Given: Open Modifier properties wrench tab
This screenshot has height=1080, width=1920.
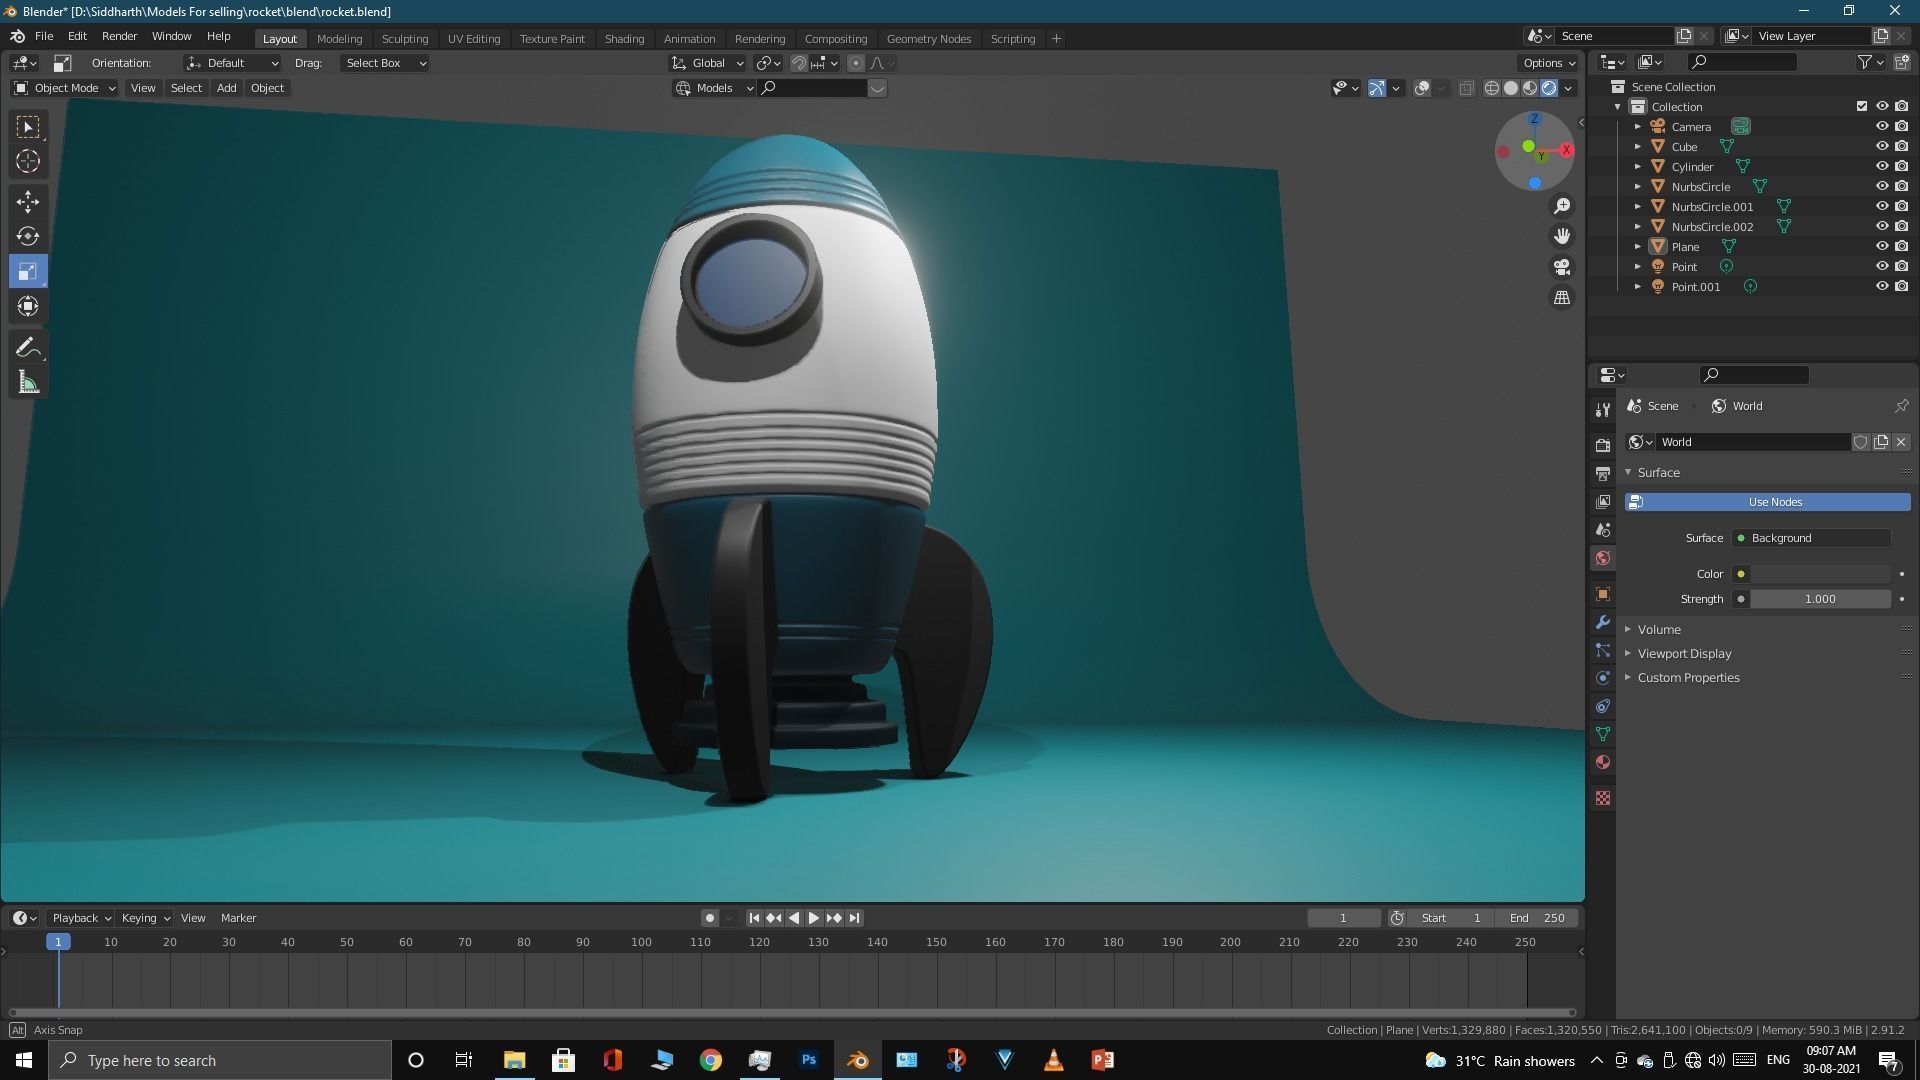Looking at the screenshot, I should pyautogui.click(x=1603, y=622).
